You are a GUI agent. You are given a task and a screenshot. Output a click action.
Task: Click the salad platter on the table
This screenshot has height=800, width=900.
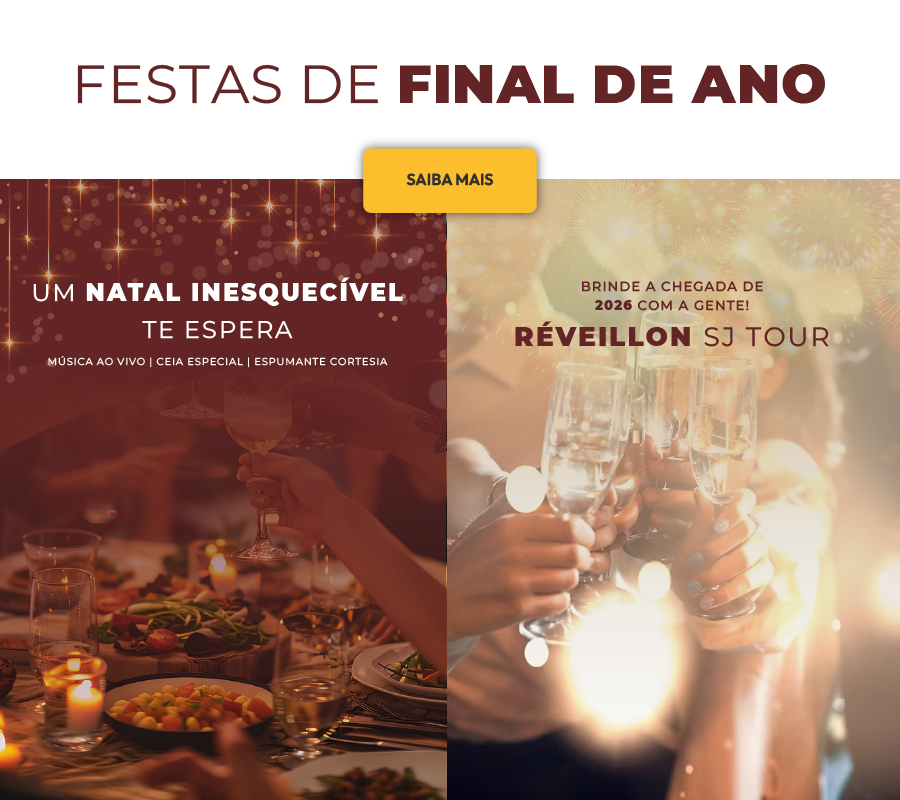[x=184, y=623]
